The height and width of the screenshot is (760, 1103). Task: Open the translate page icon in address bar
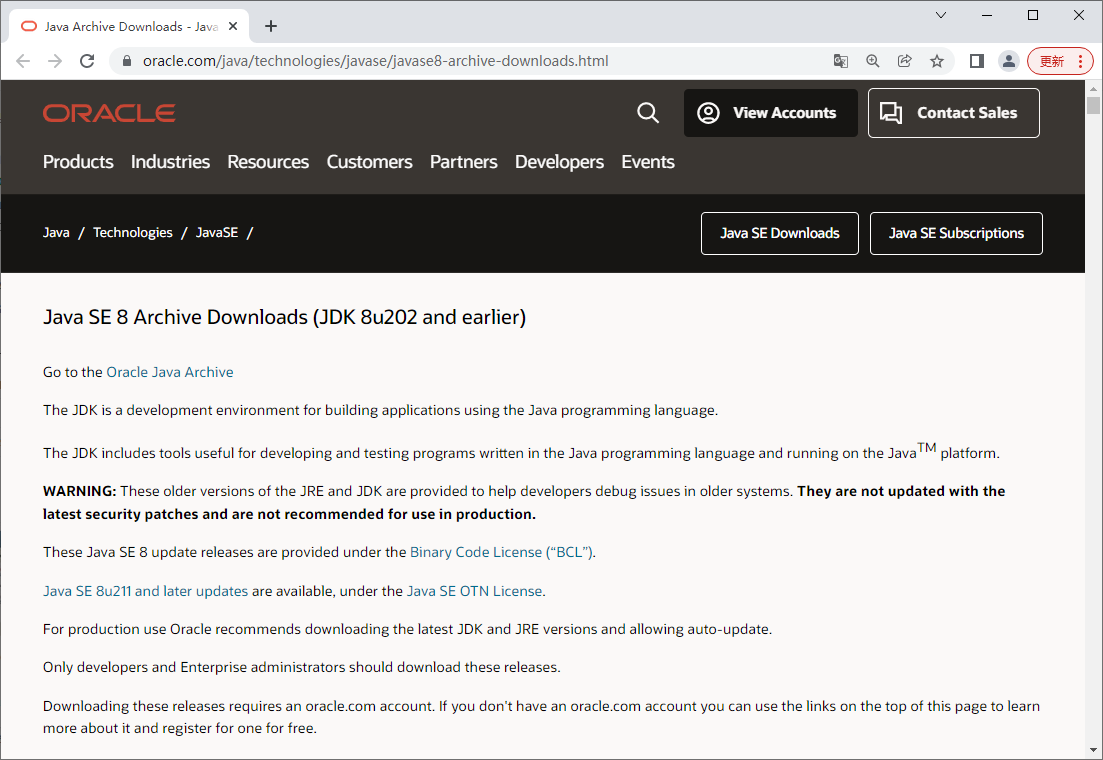pos(841,61)
